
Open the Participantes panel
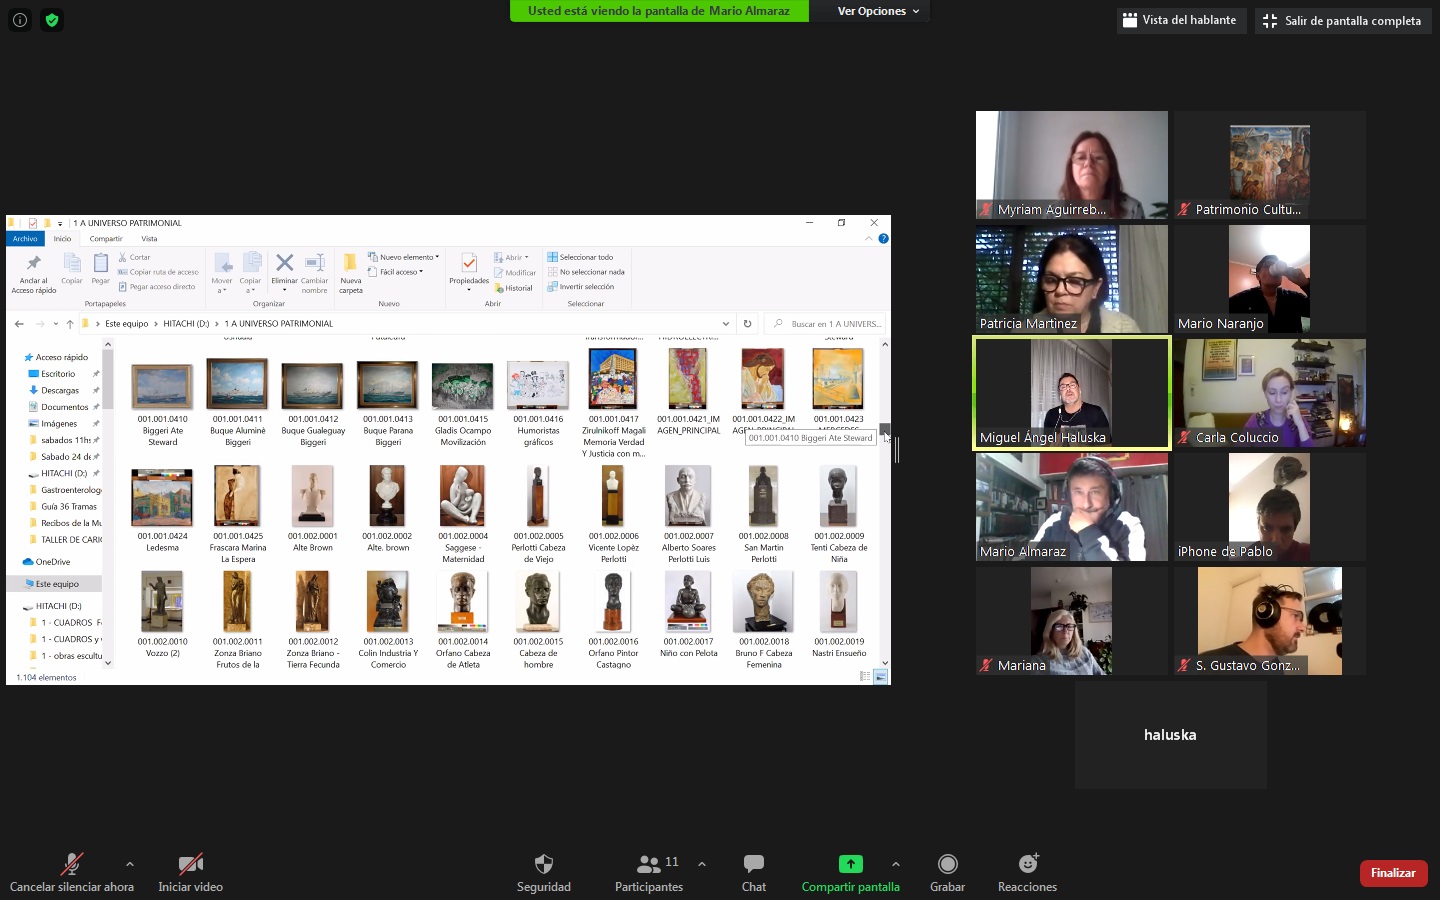coord(649,872)
